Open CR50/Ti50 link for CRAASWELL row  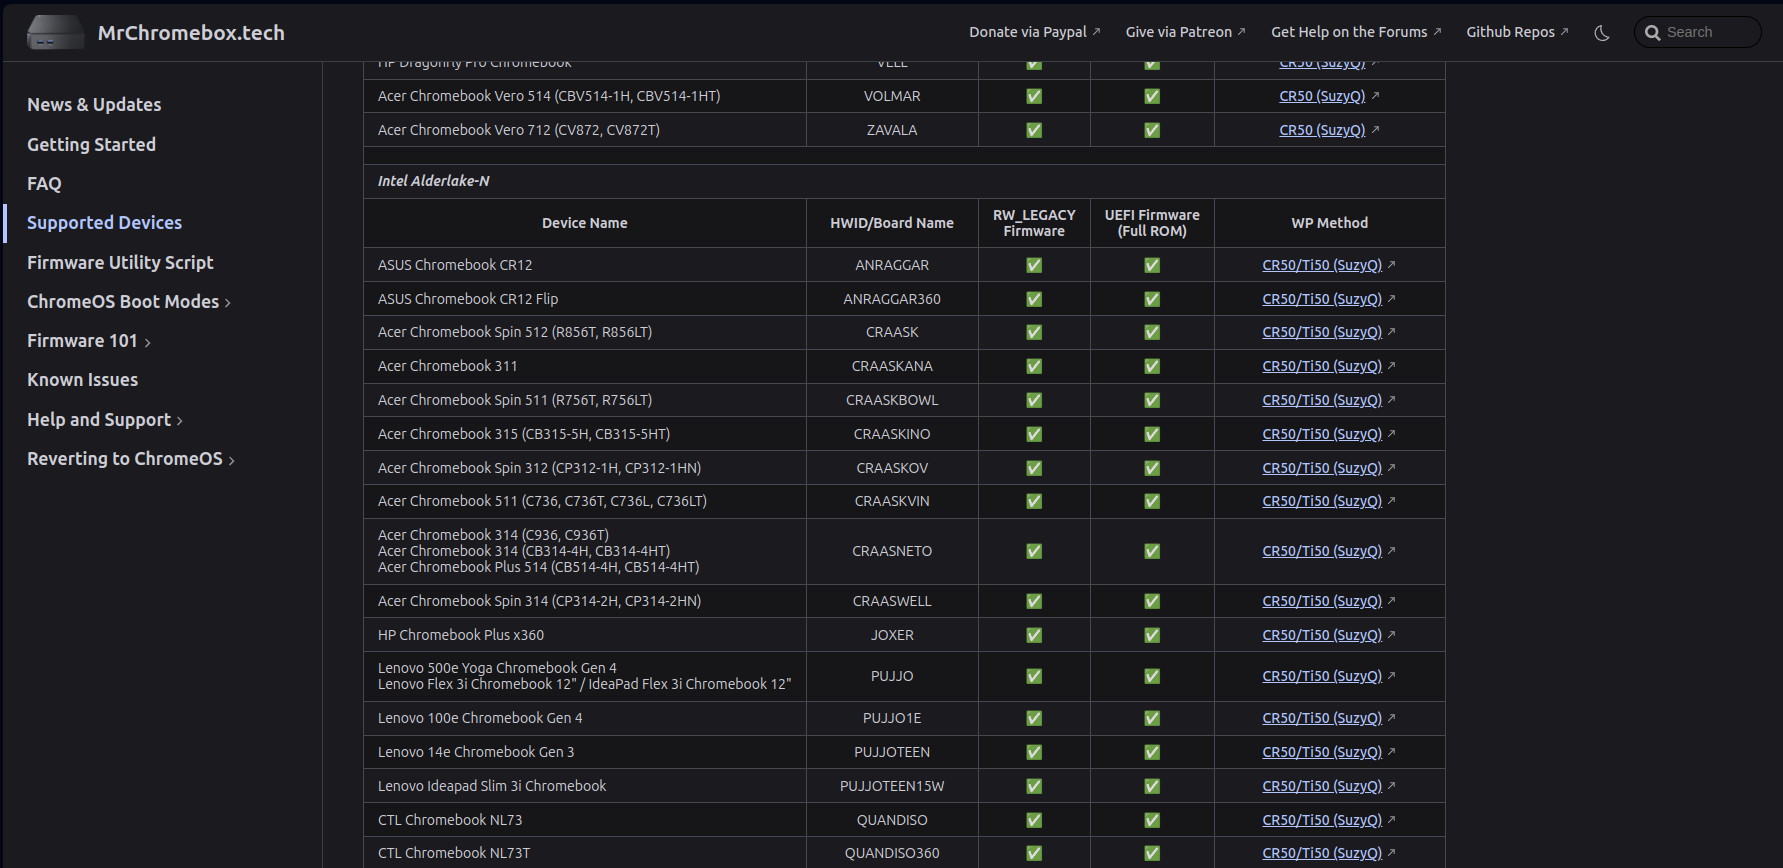pyautogui.click(x=1322, y=601)
